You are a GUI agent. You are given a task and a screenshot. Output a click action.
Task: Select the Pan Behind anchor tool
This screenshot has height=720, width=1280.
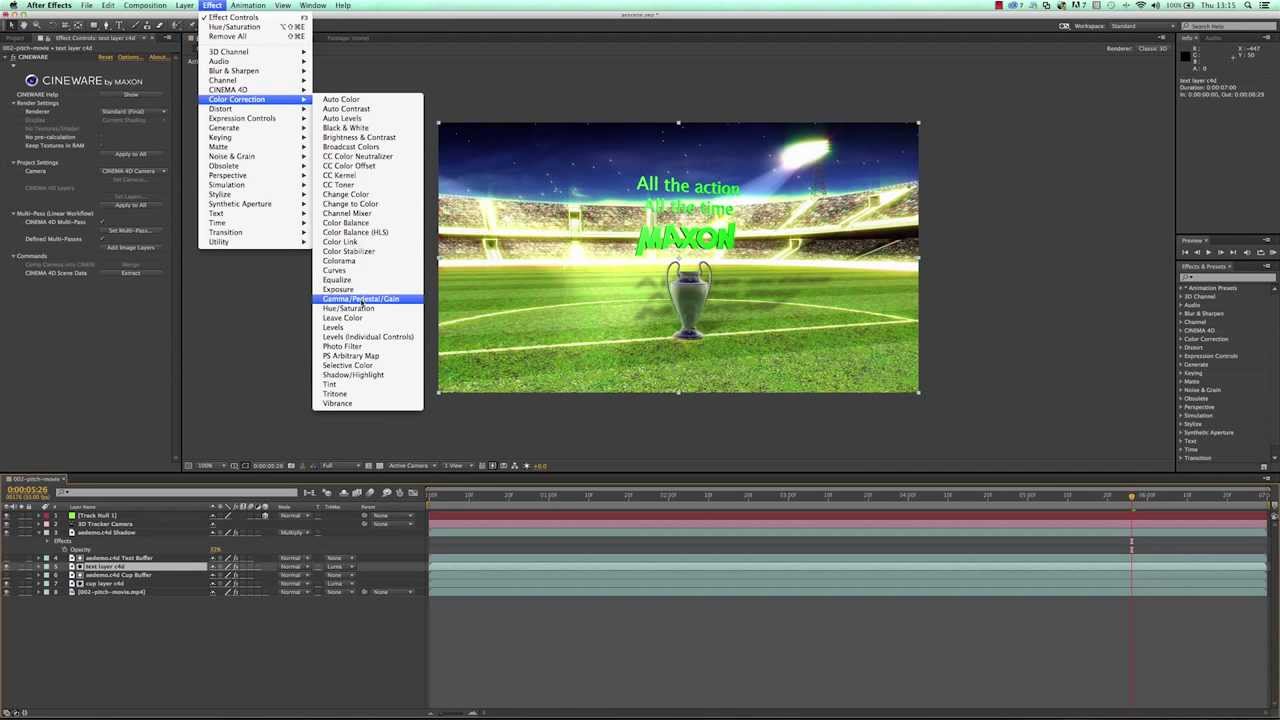point(77,25)
